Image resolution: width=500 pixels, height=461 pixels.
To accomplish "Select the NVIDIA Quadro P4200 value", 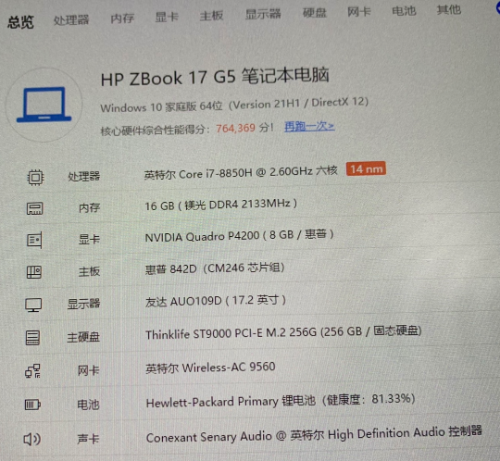I will click(x=239, y=236).
